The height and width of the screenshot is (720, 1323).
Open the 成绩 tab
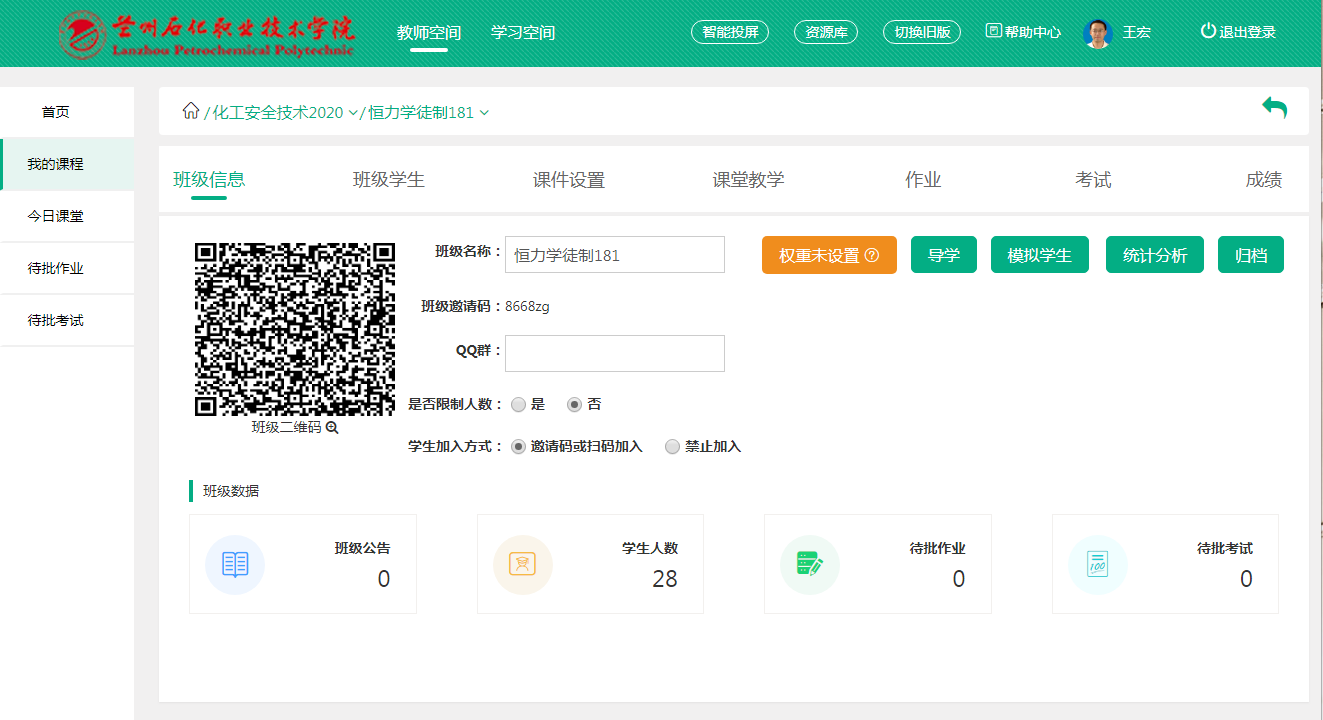point(1264,180)
